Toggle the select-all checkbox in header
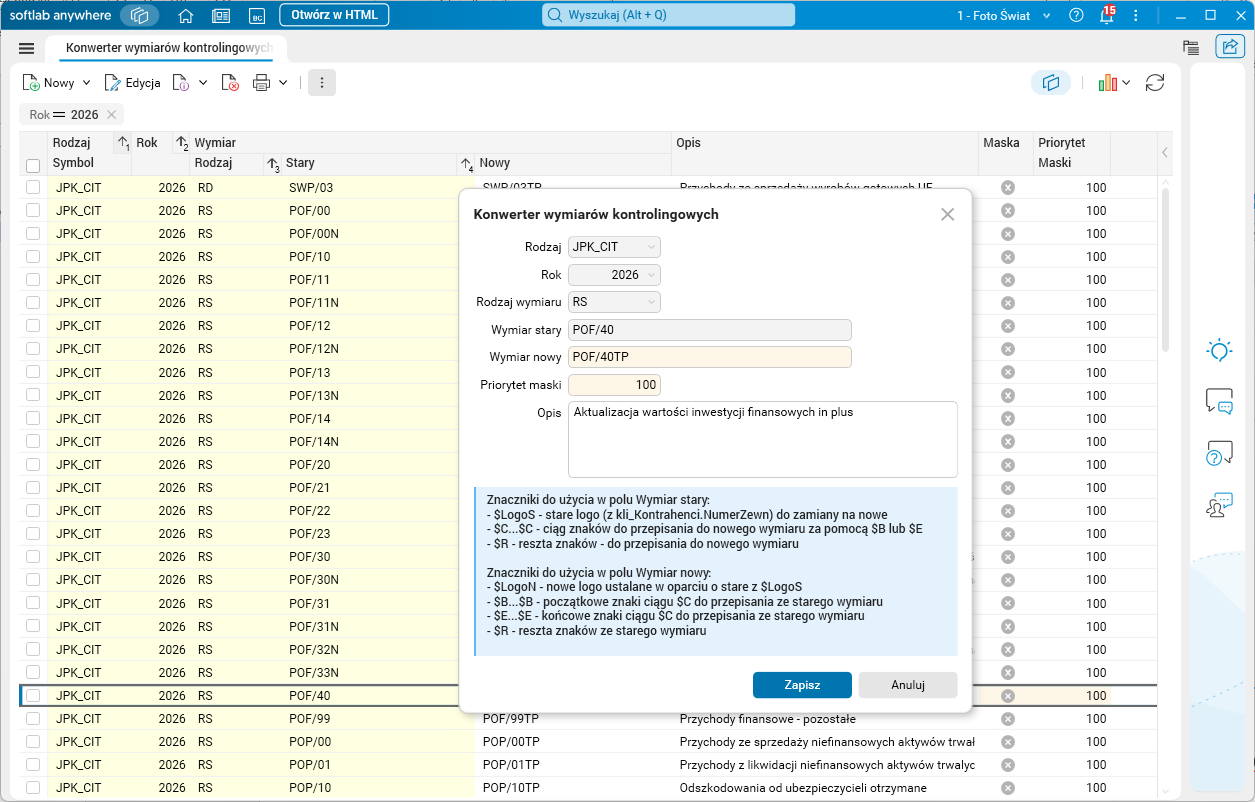1255x802 pixels. pyautogui.click(x=33, y=165)
